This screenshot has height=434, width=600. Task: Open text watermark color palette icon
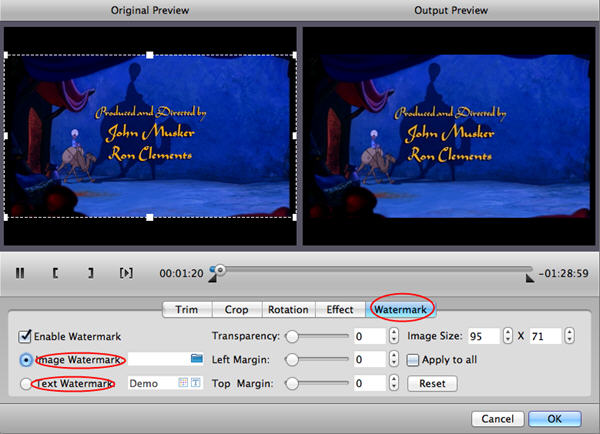[x=183, y=382]
